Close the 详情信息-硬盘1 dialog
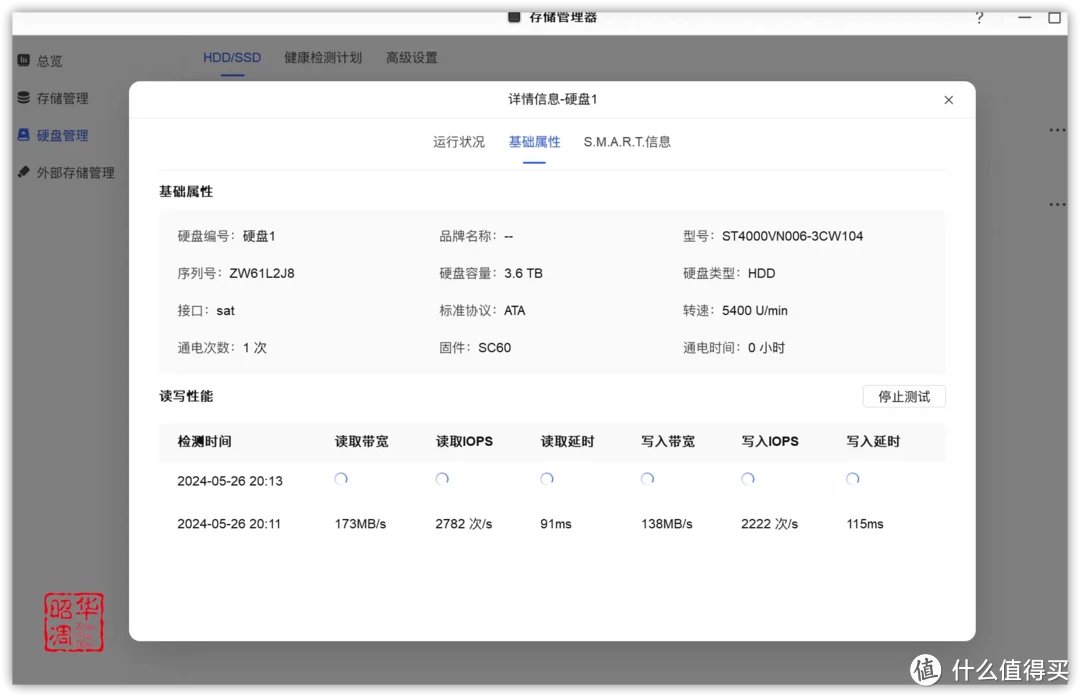This screenshot has width=1080, height=697. click(948, 100)
